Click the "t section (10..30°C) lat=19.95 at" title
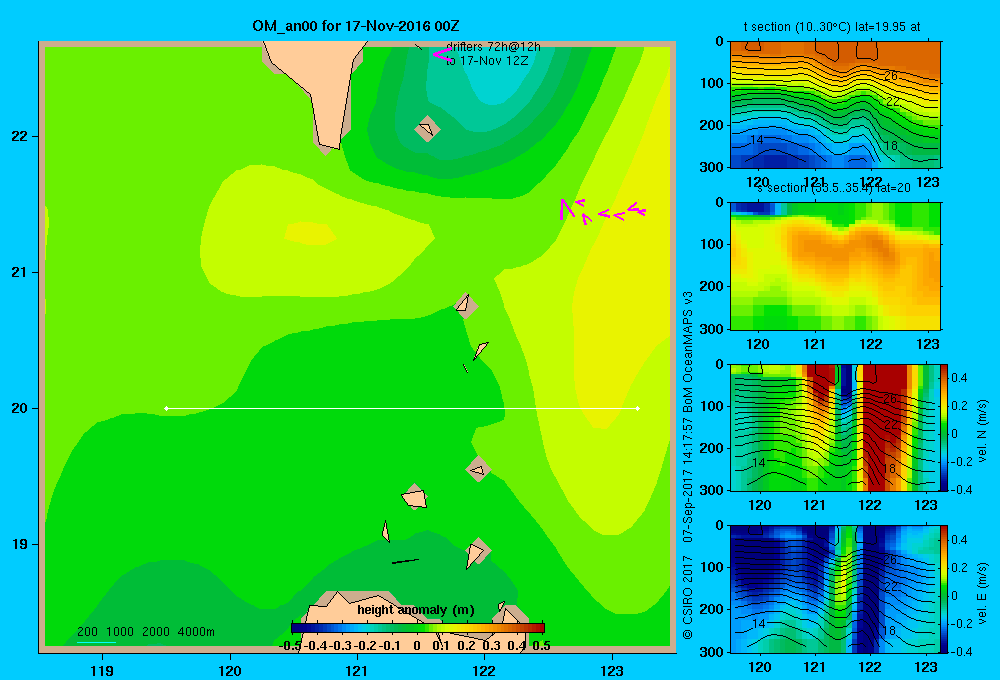Screen dimensions: 1000x680 pyautogui.click(x=832, y=27)
